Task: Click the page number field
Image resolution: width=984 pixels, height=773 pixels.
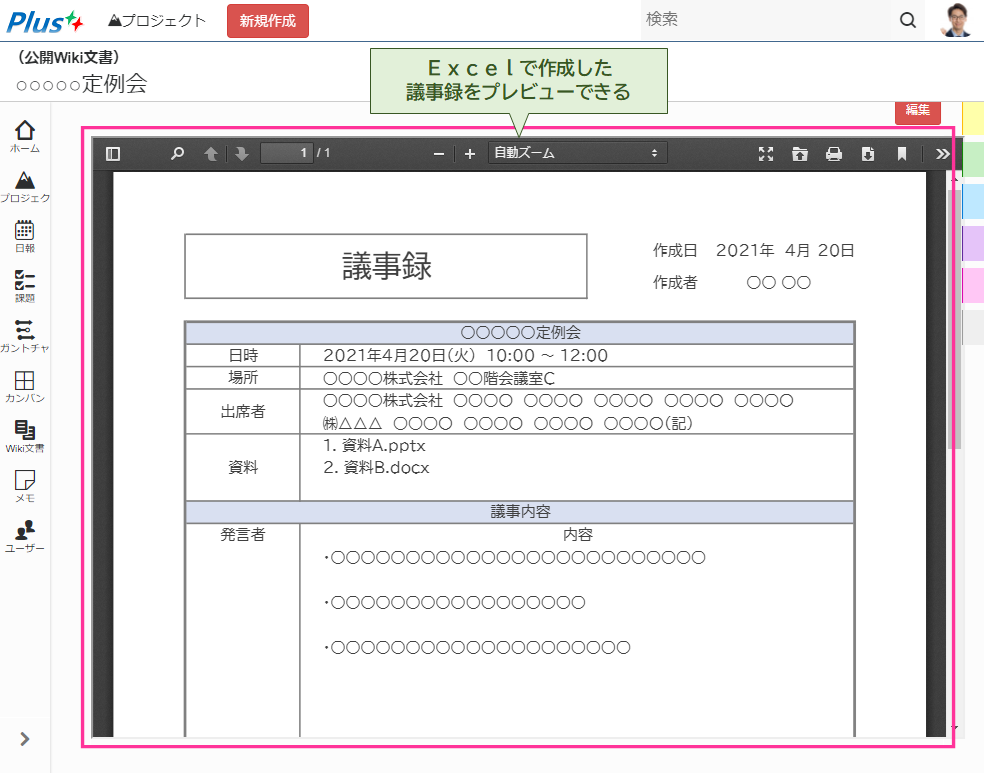Action: pyautogui.click(x=286, y=153)
